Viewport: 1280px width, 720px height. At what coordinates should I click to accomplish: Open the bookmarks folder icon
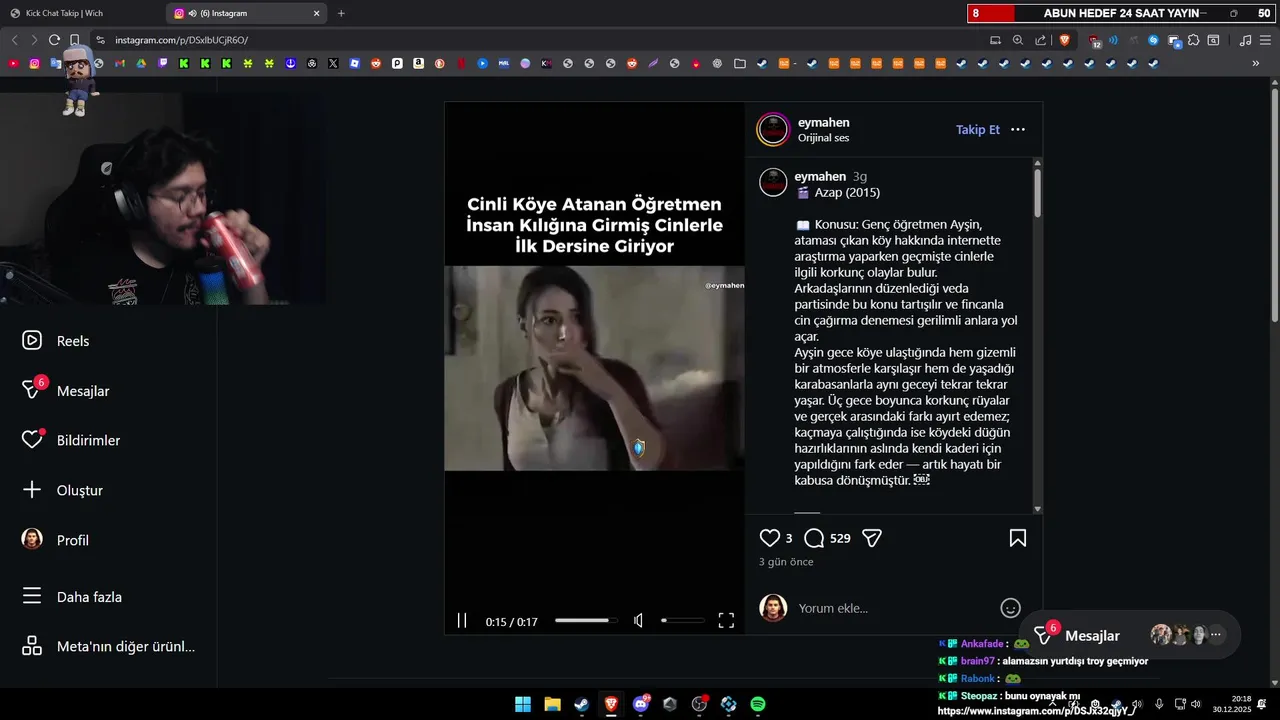point(739,63)
